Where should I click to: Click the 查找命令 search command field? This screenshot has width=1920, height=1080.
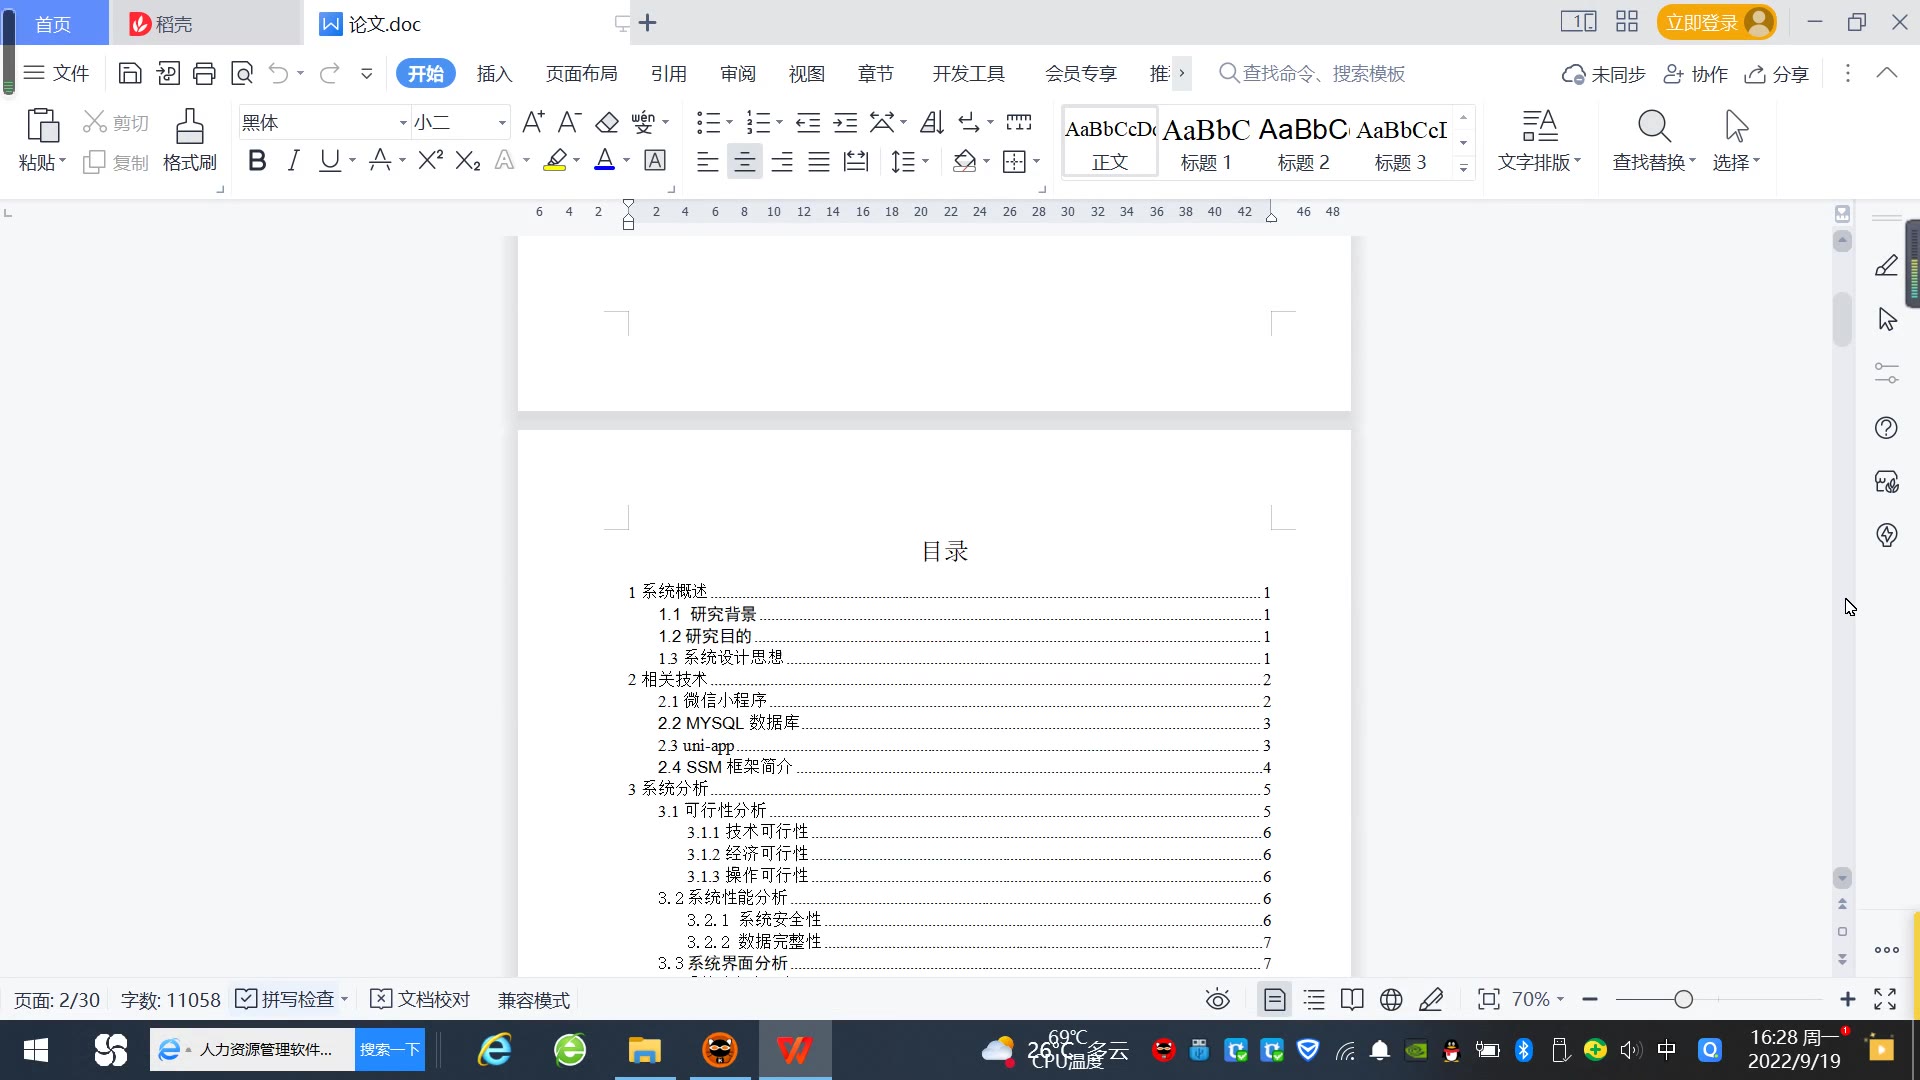click(1322, 73)
